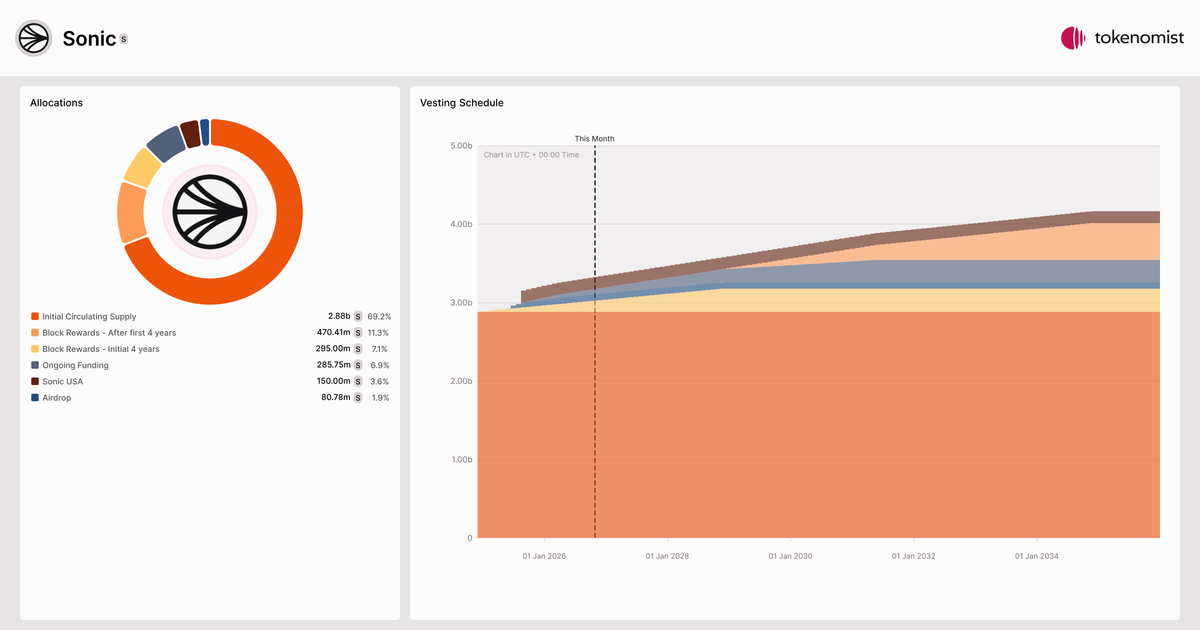Click the Sonic logo in the header

(33, 38)
